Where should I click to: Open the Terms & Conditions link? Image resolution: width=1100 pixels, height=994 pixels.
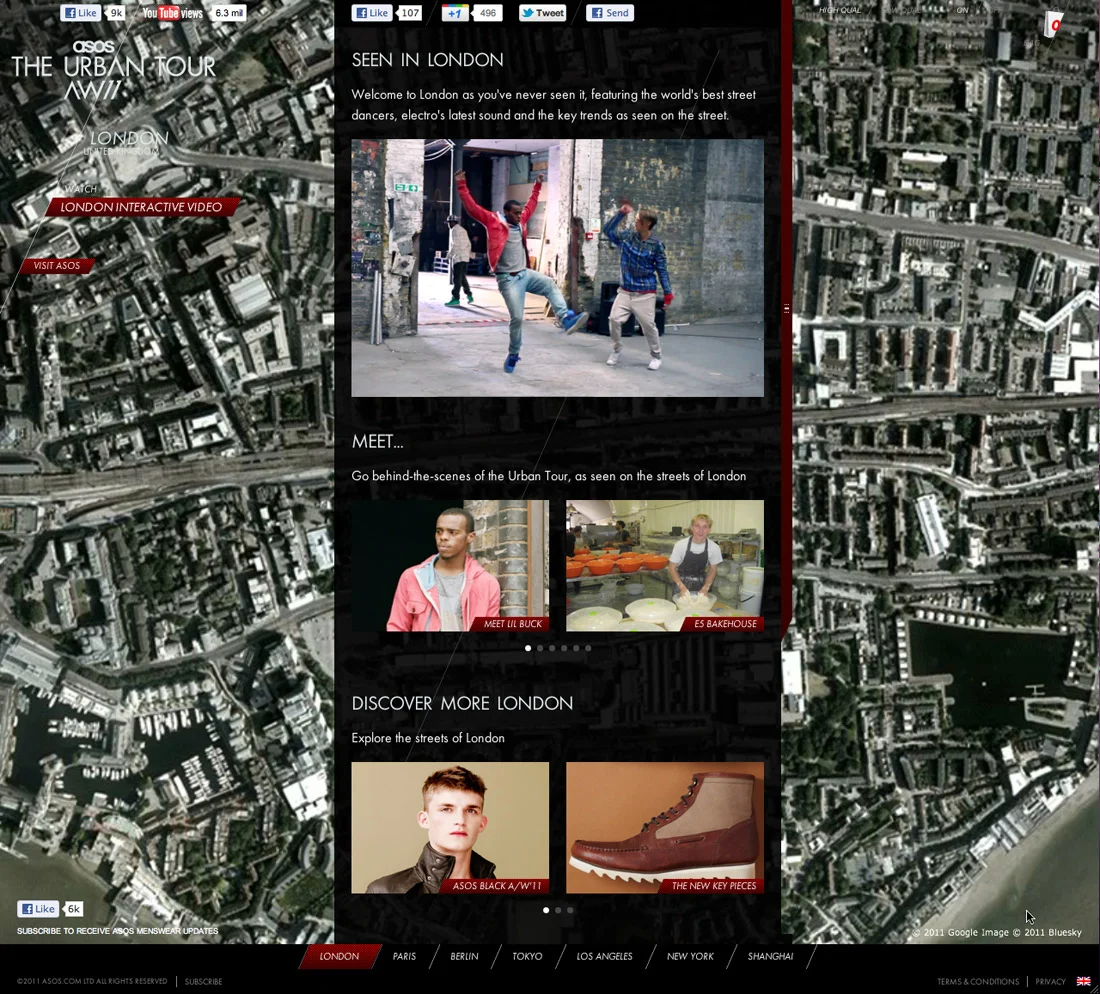978,981
